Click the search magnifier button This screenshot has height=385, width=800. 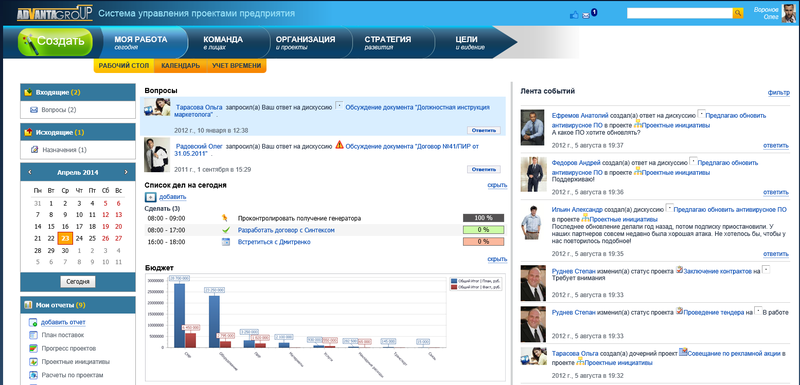tap(738, 13)
